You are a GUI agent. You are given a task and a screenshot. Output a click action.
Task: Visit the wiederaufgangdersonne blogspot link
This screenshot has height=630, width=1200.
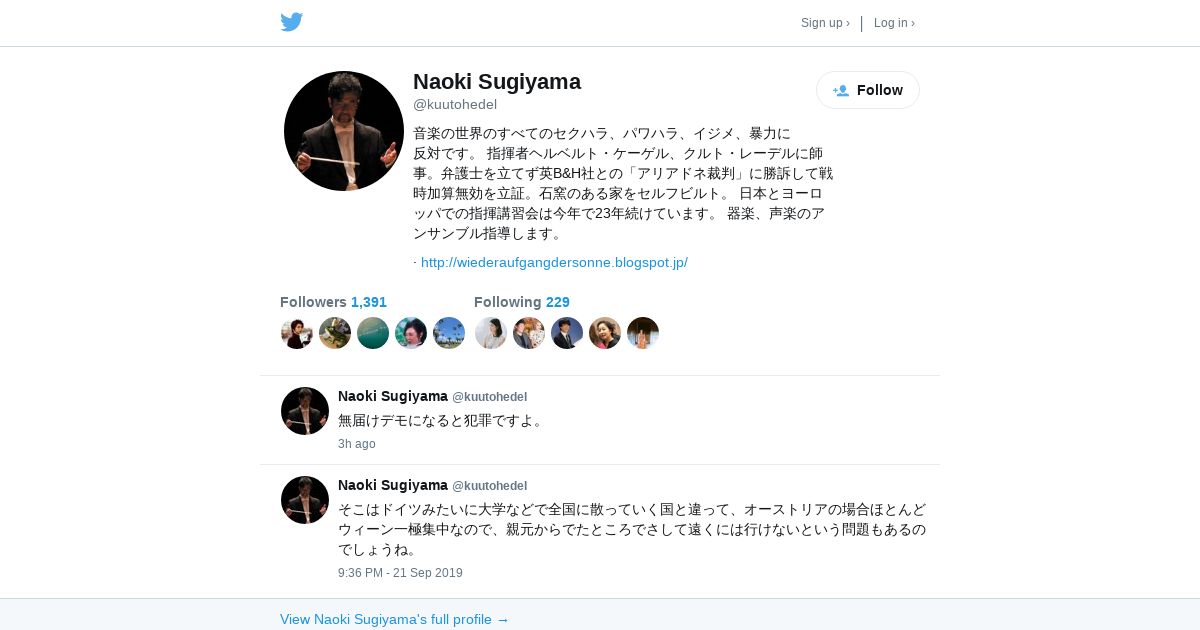click(x=554, y=263)
